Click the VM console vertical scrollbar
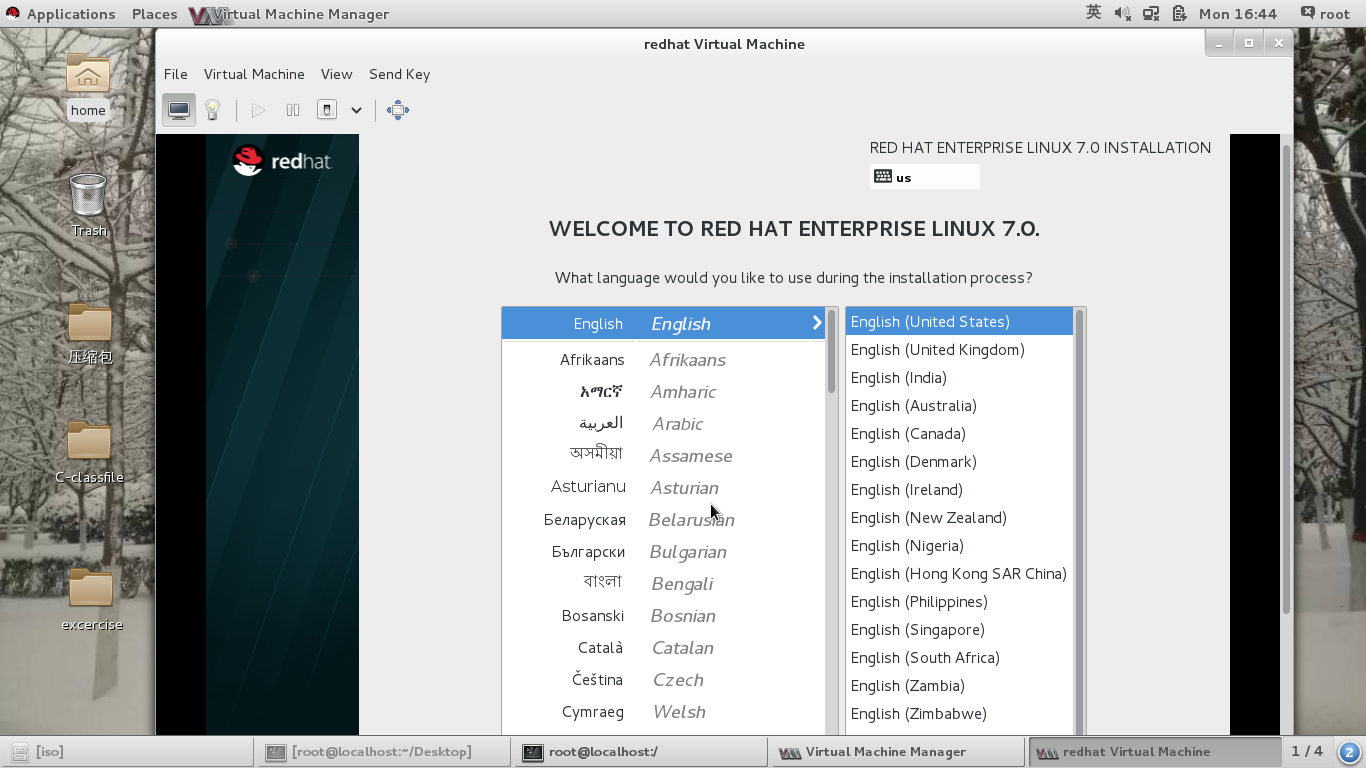The width and height of the screenshot is (1366, 768). click(1286, 380)
